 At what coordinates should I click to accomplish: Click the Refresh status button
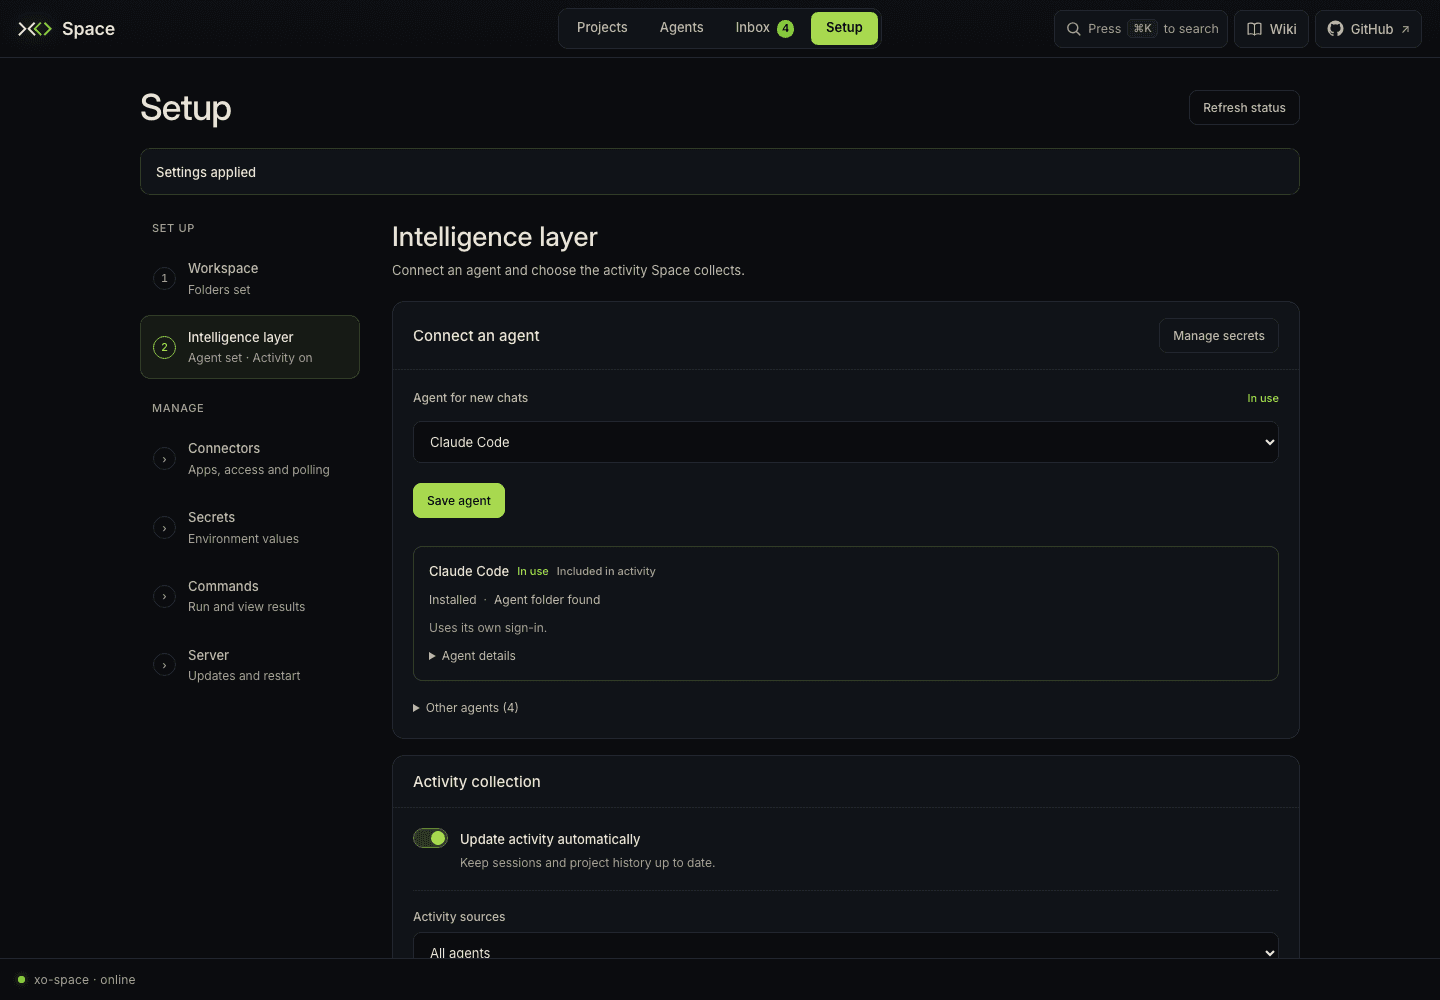(x=1244, y=108)
